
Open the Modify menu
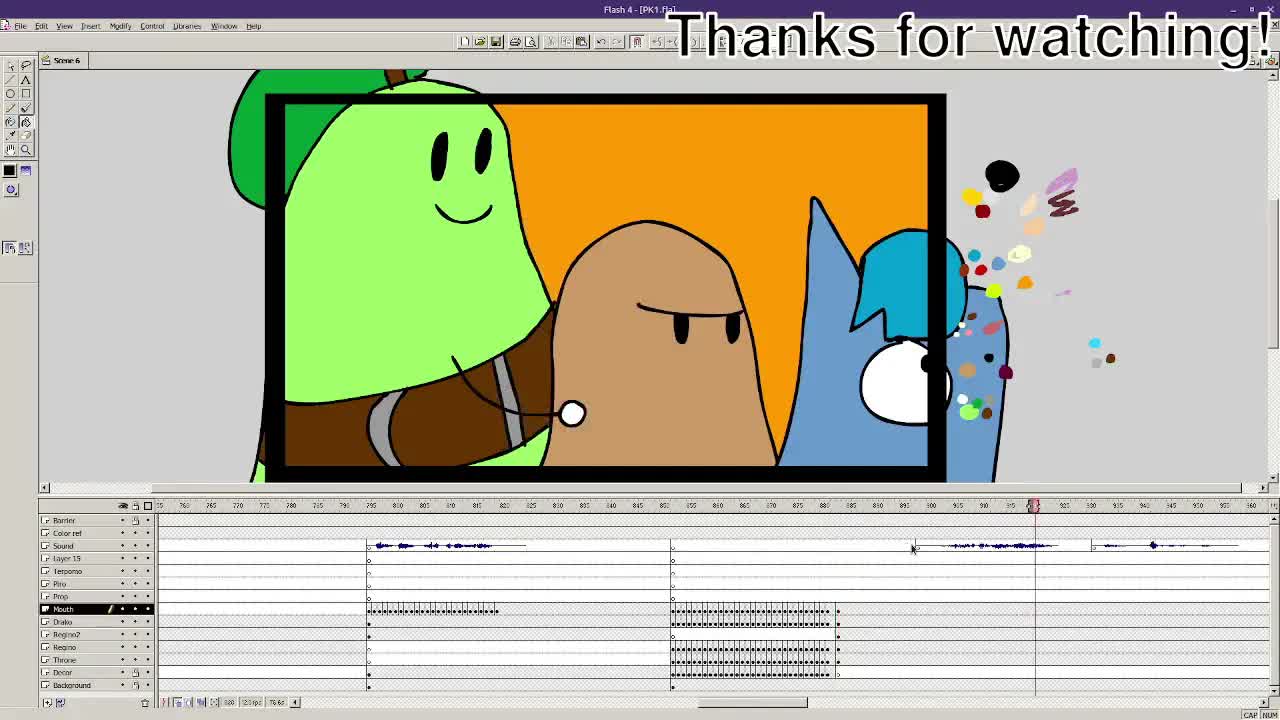point(120,26)
